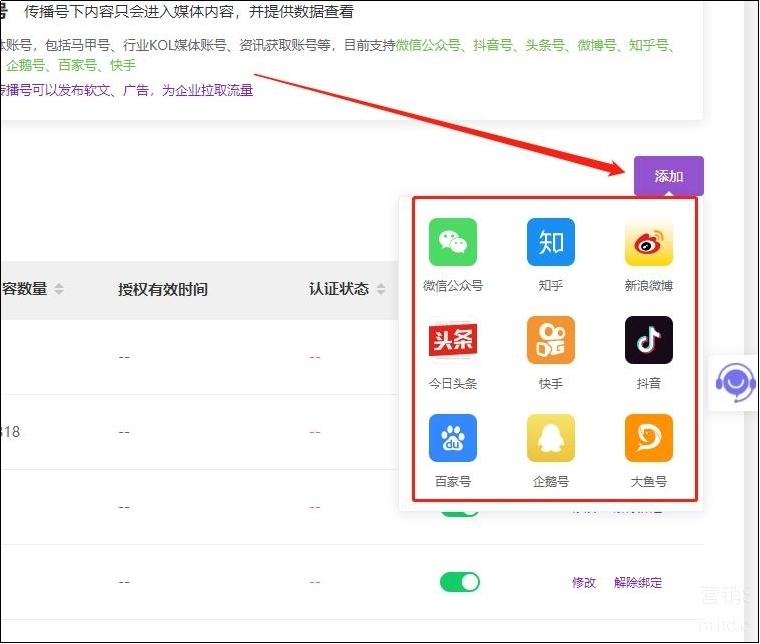
Task: Pick the 新浪微博 Weibo icon
Action: [x=648, y=243]
